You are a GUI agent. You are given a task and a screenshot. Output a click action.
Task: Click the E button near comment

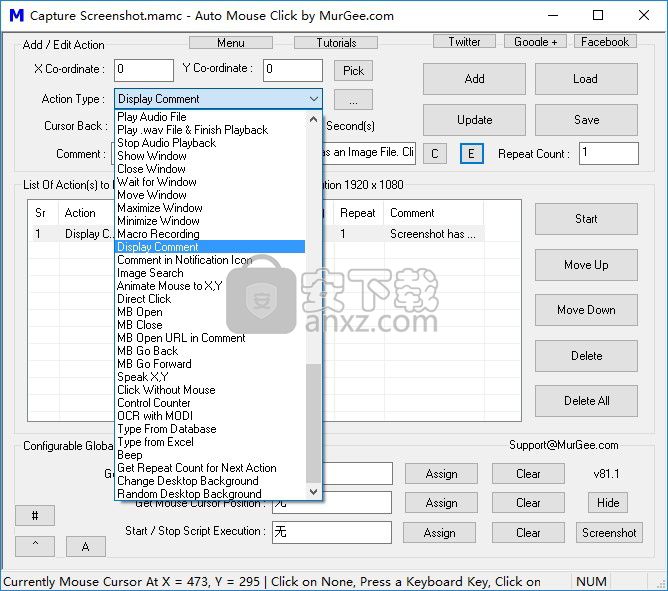click(472, 153)
